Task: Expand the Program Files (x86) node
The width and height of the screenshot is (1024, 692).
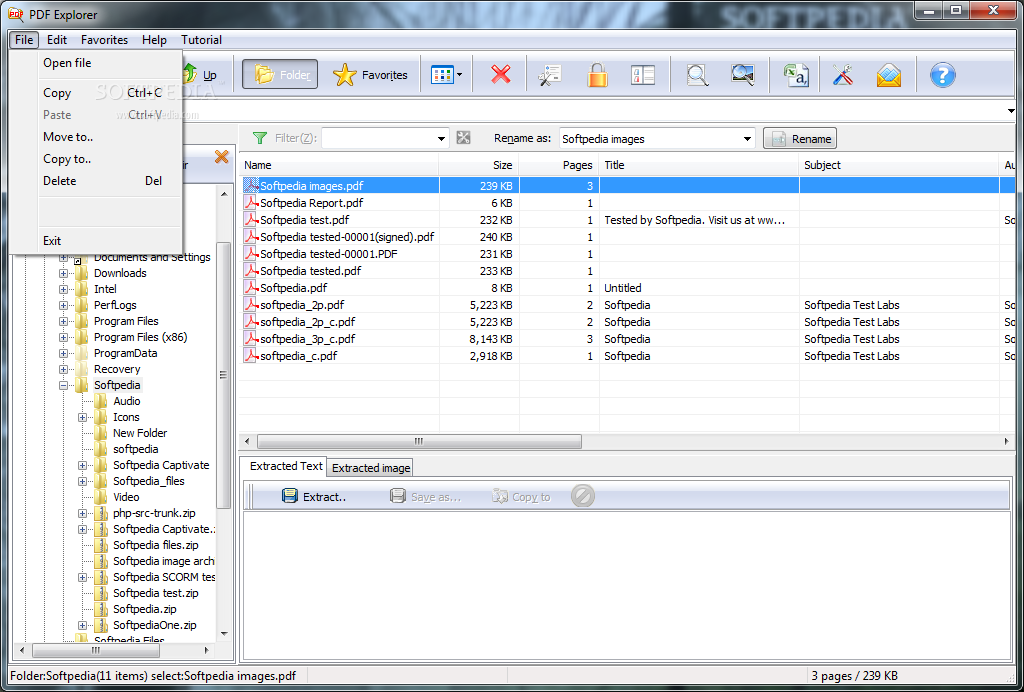Action: [63, 338]
